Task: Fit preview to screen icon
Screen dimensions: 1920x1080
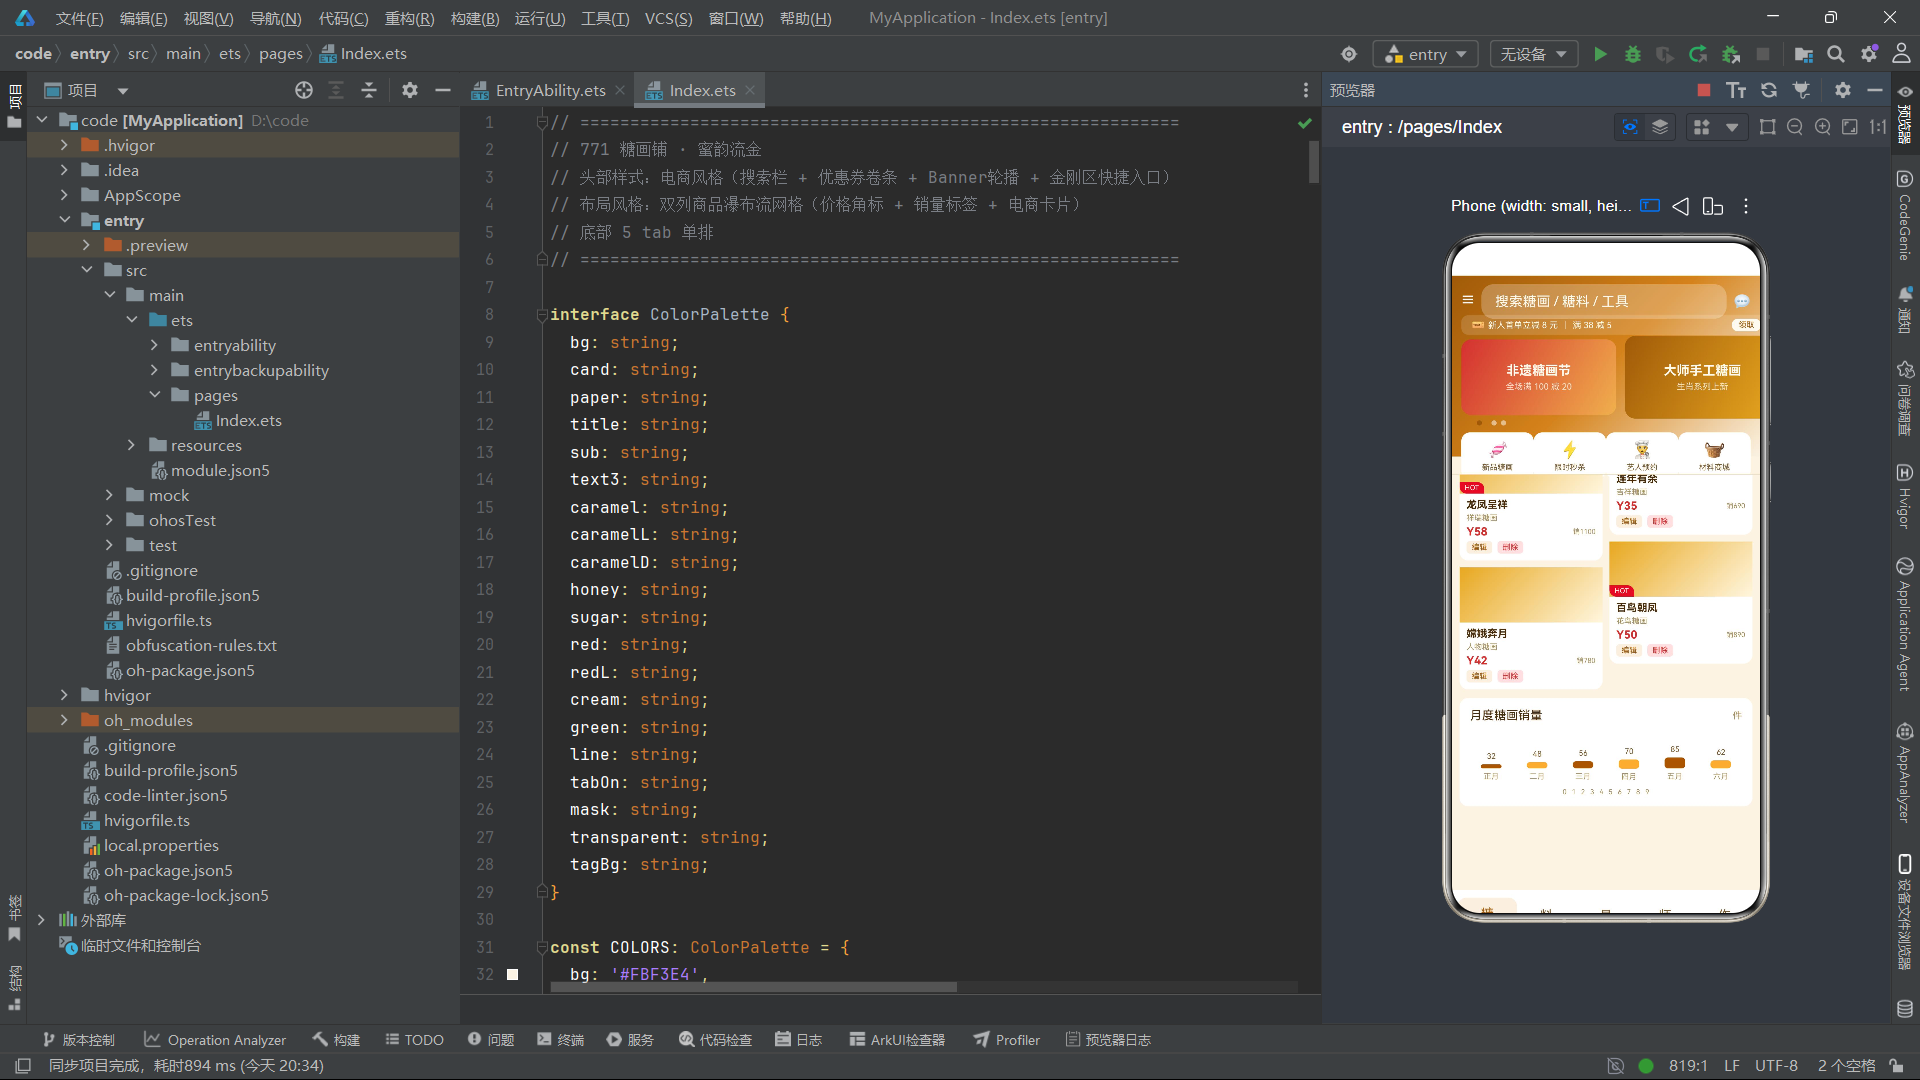Action: [1850, 127]
